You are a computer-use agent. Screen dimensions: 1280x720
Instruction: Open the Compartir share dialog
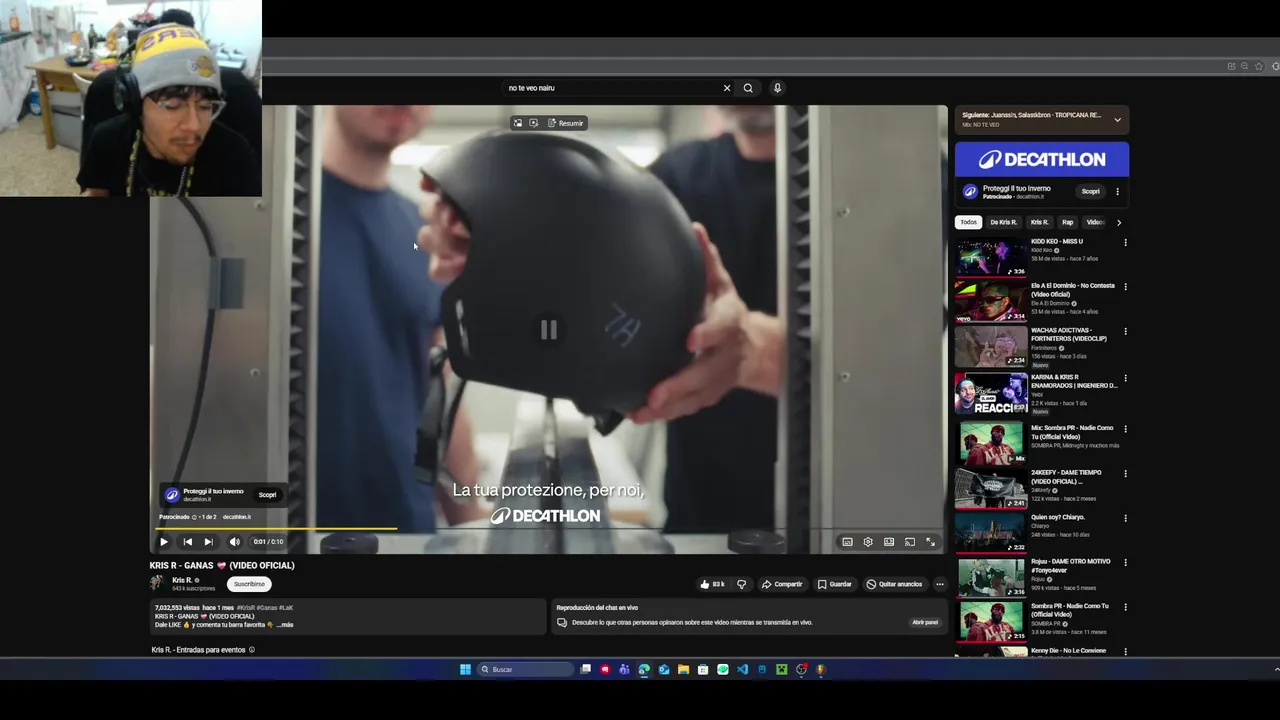click(782, 584)
